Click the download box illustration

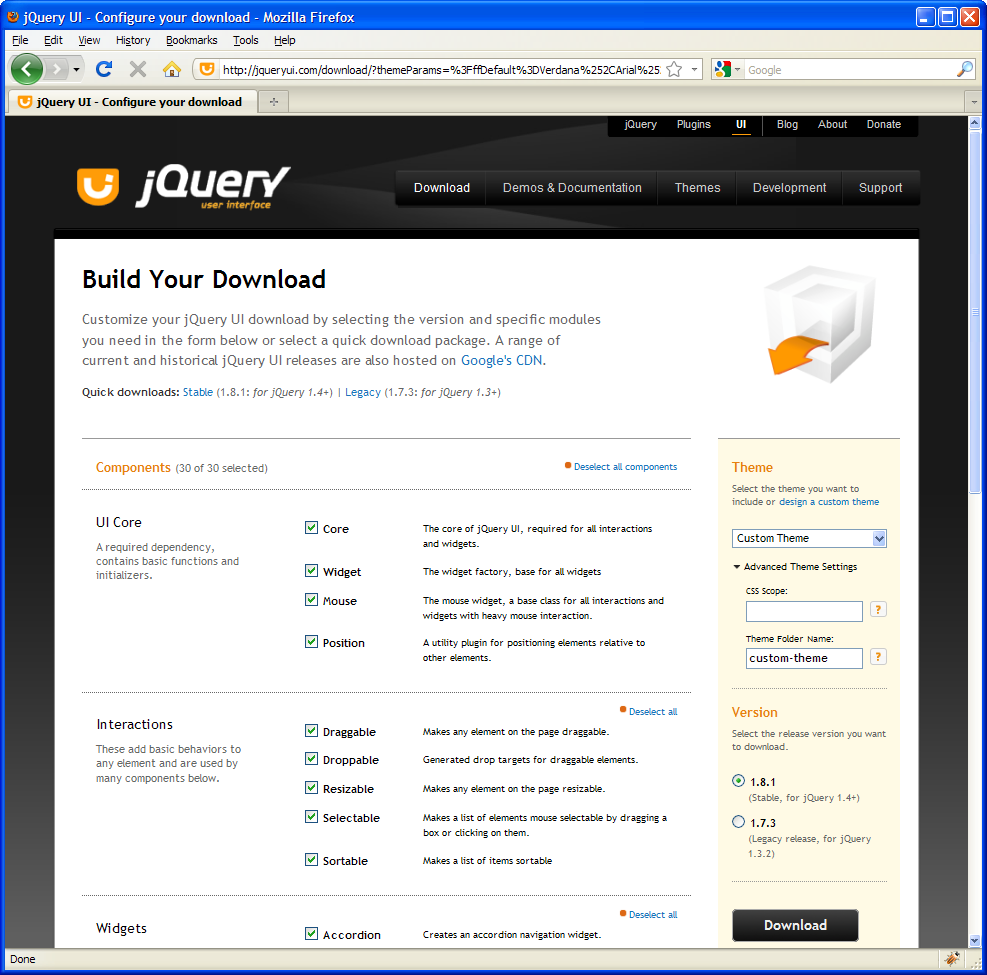(x=821, y=324)
